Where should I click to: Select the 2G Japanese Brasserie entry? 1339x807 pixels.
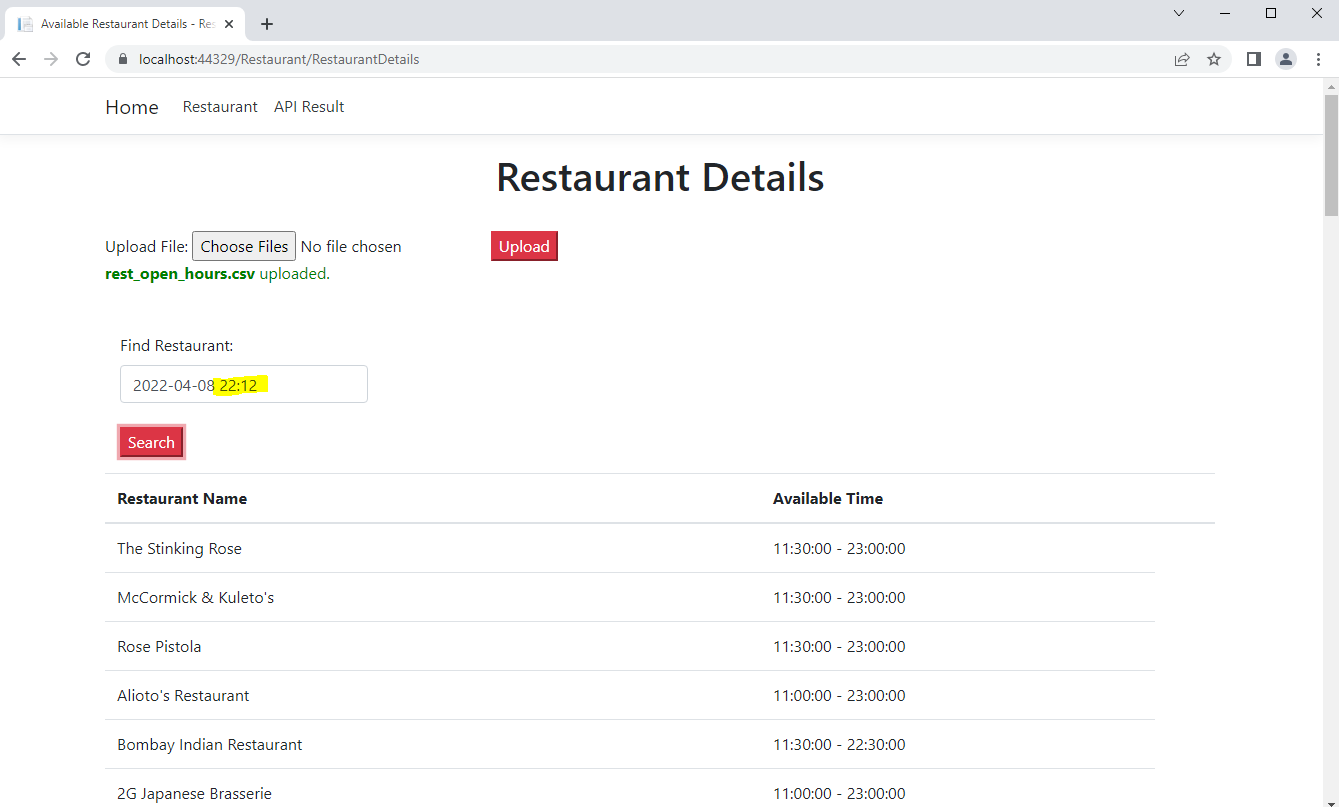194,793
